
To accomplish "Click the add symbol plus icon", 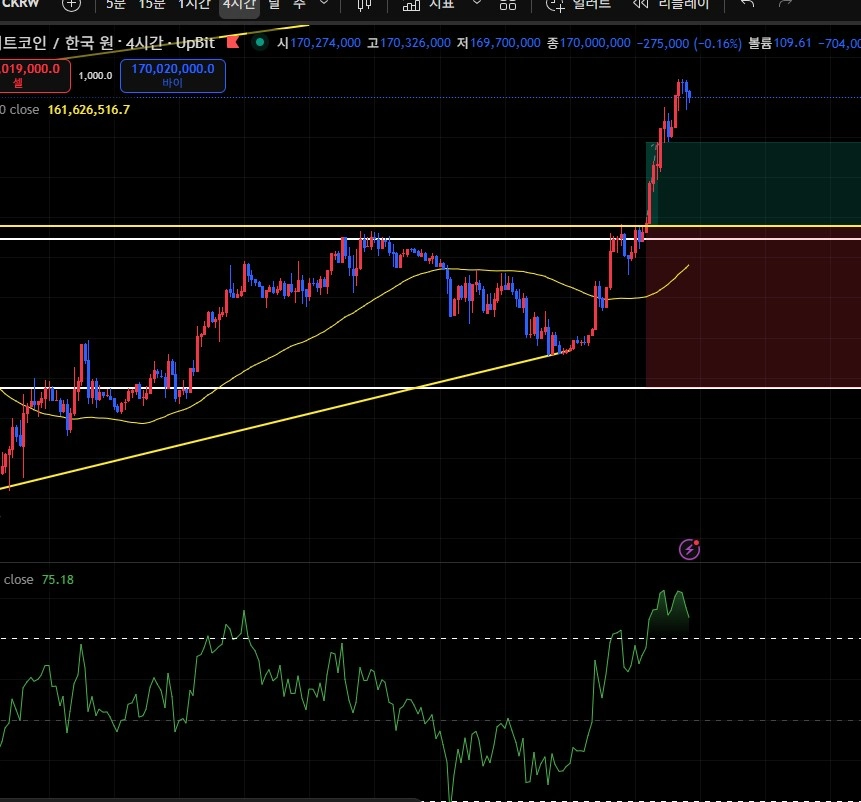I will 71,5.
